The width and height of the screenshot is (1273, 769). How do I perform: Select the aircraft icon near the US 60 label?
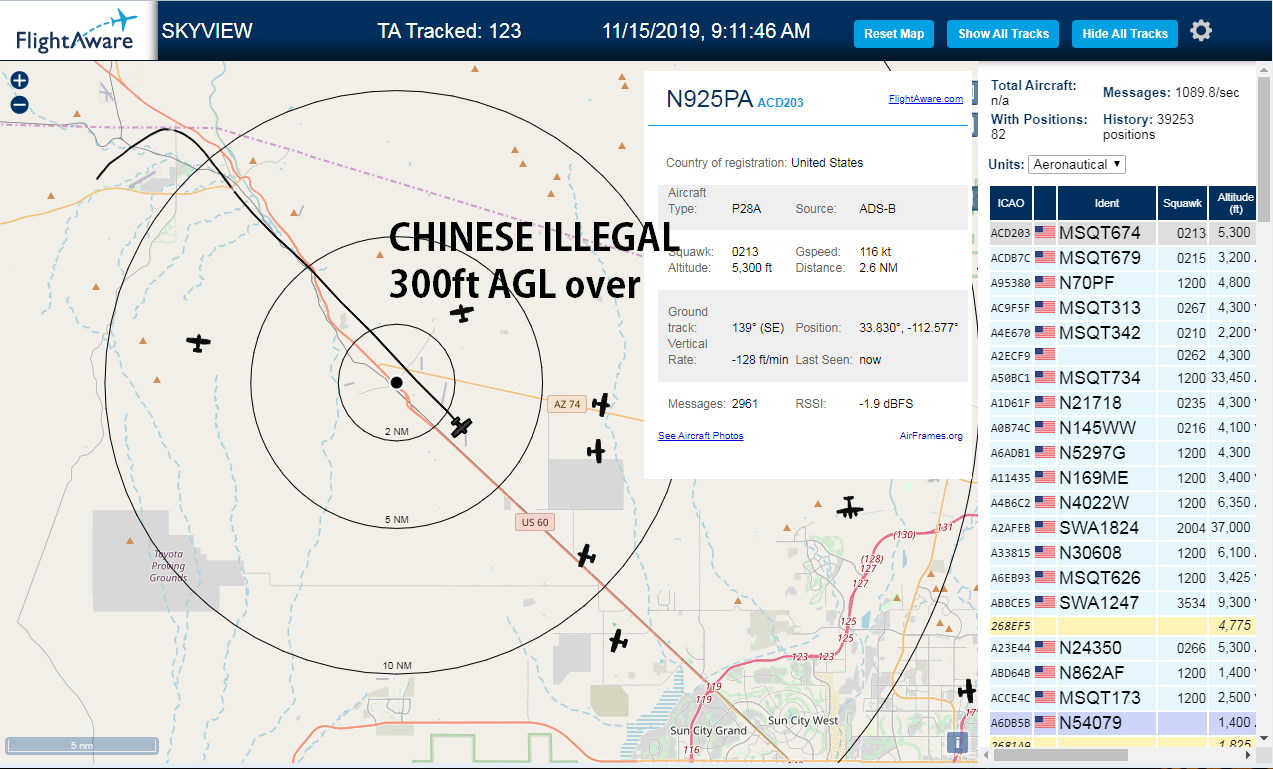pos(586,555)
